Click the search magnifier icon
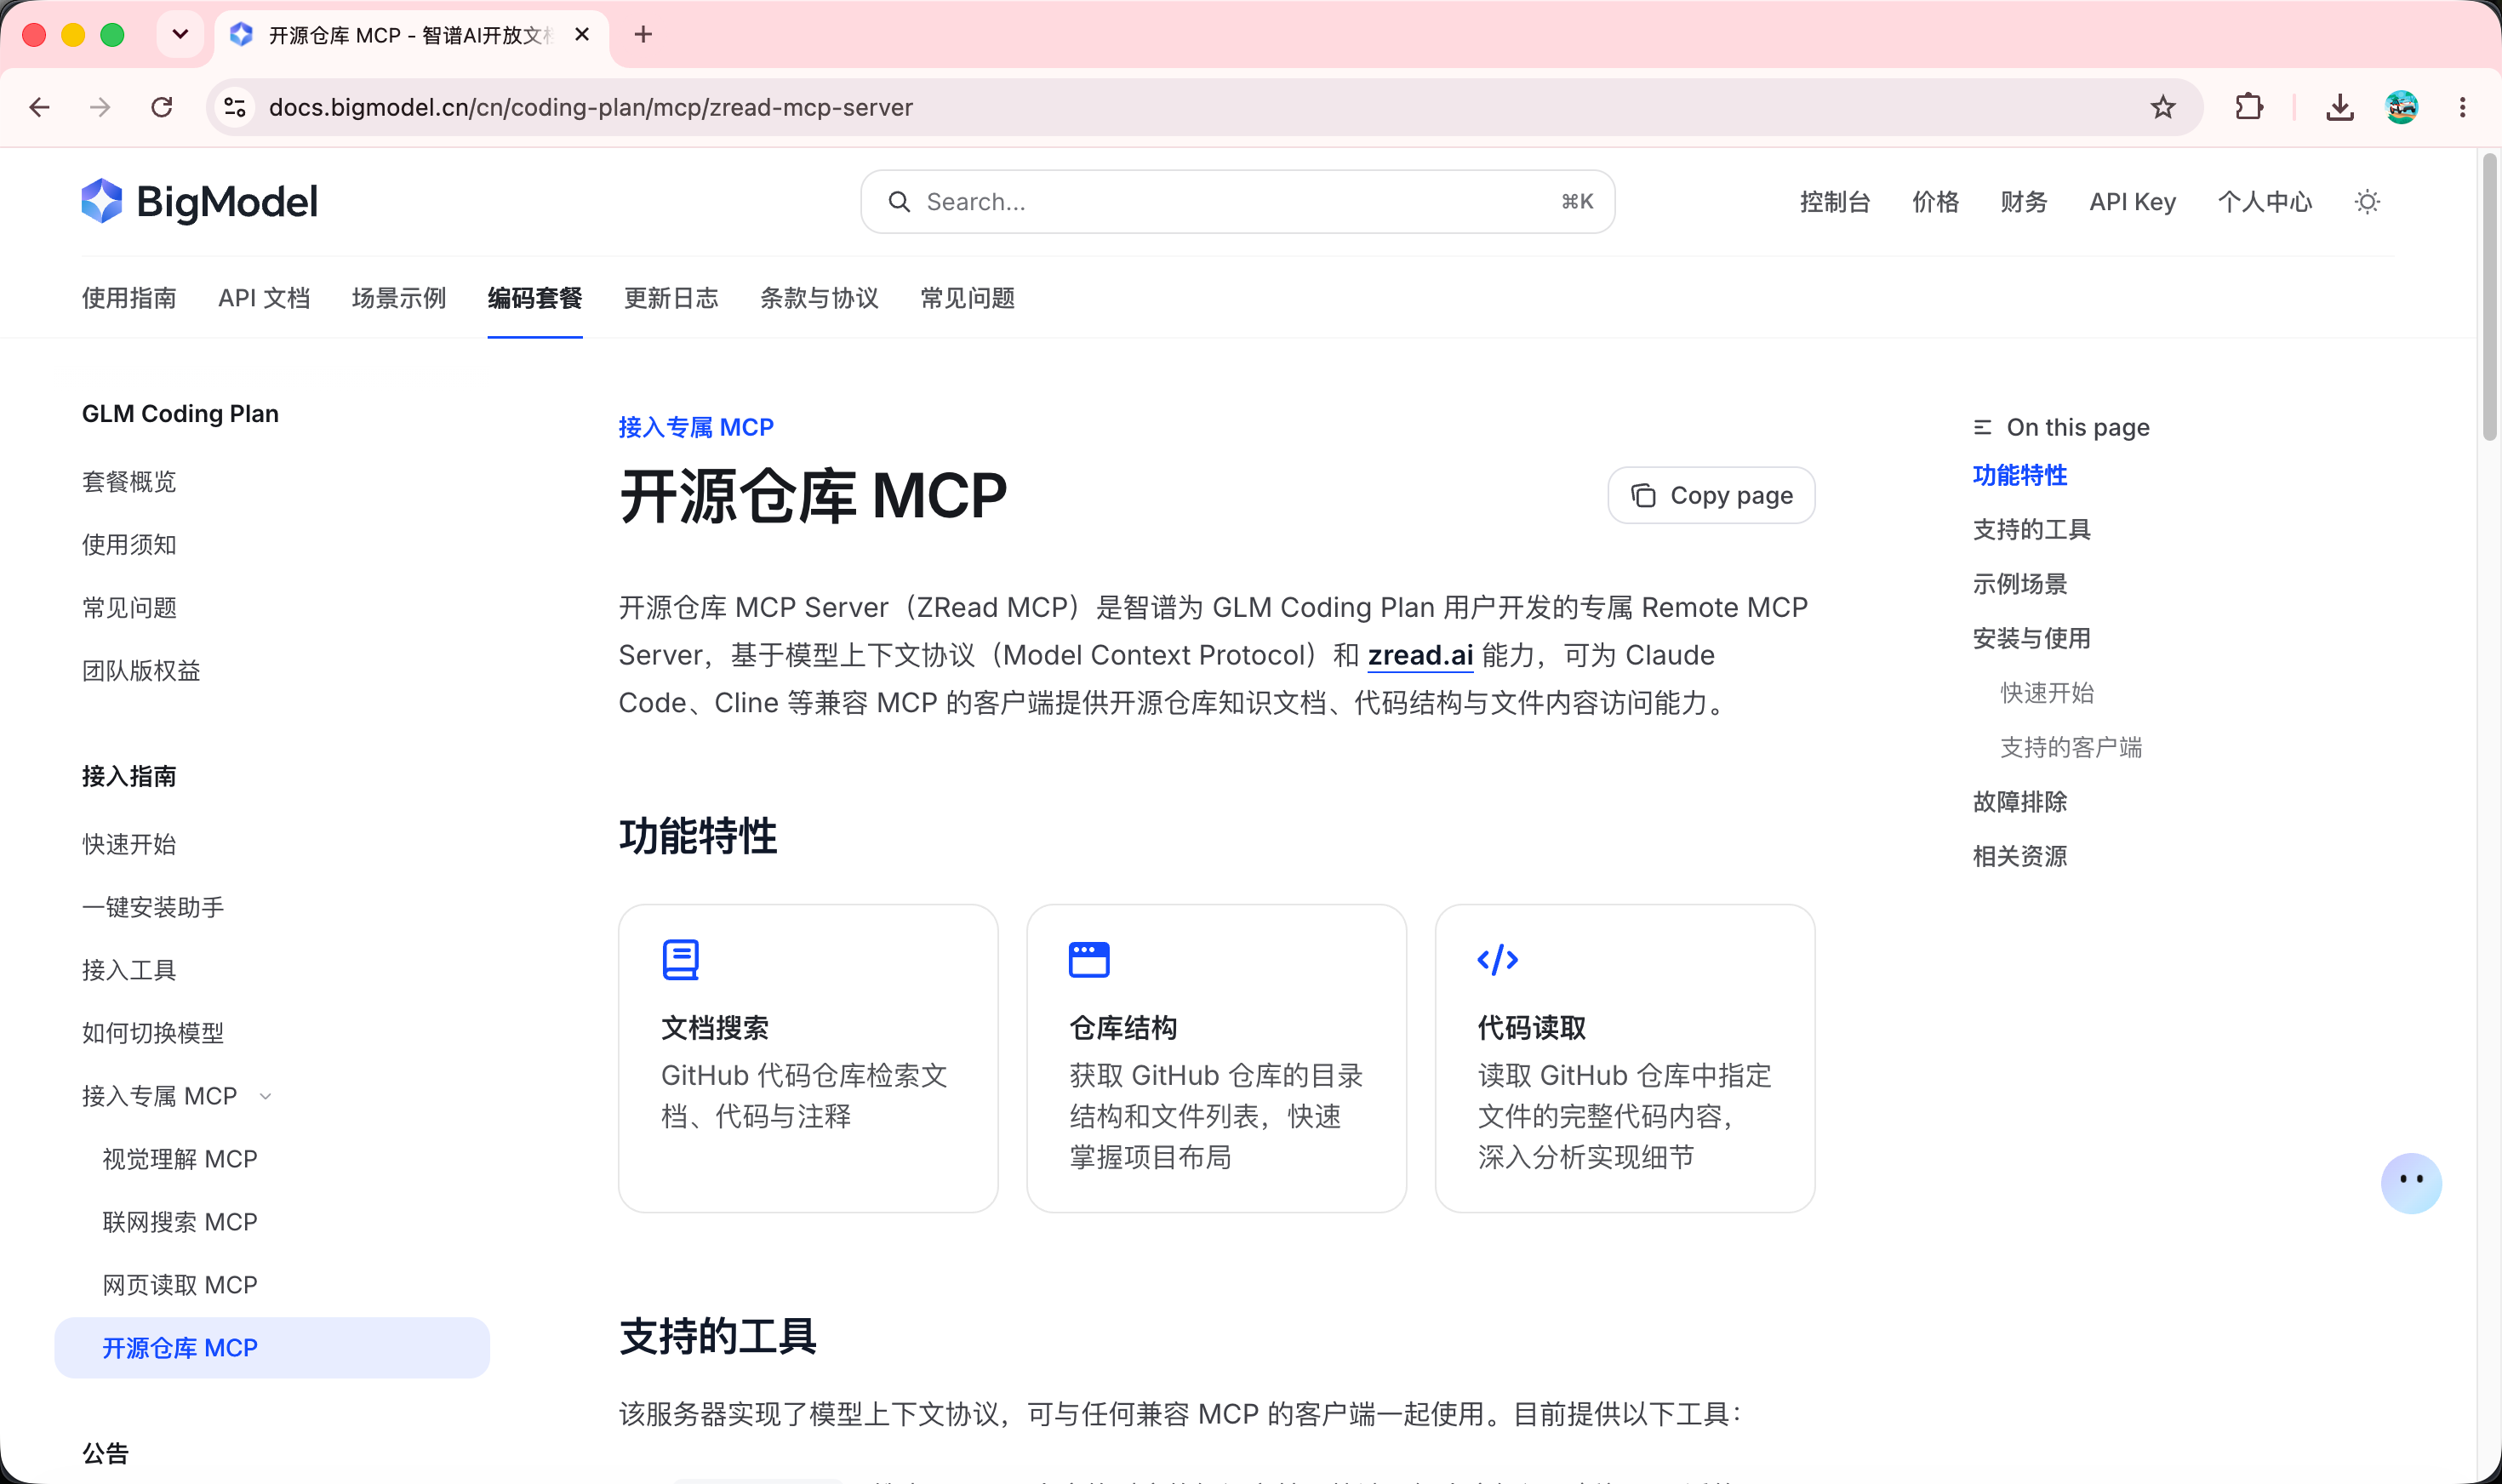 coord(899,202)
